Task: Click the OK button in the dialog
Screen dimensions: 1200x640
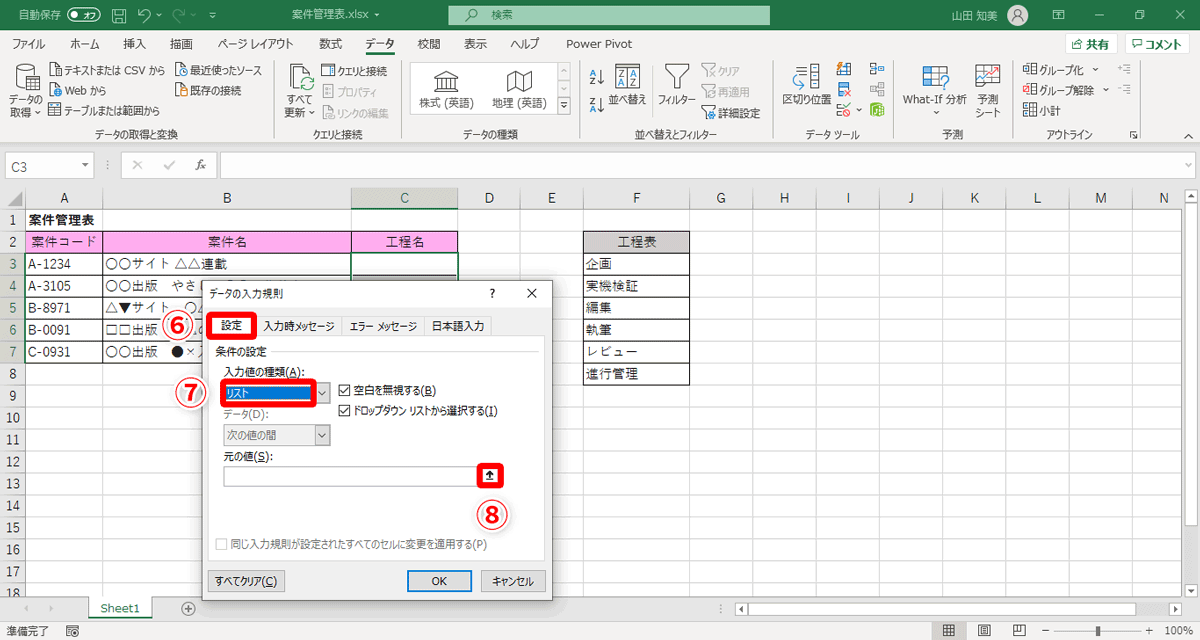Action: click(438, 580)
